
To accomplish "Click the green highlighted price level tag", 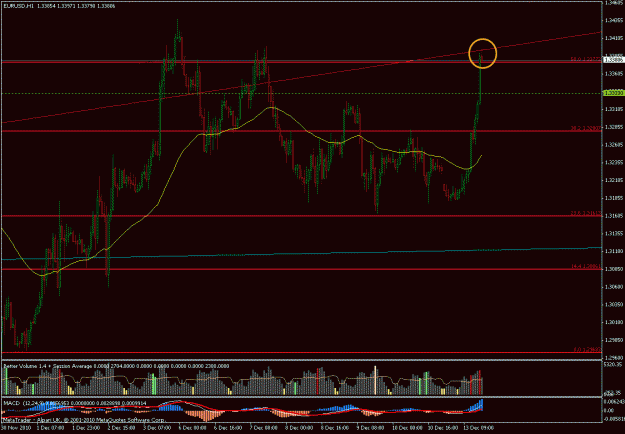I will tap(613, 93).
